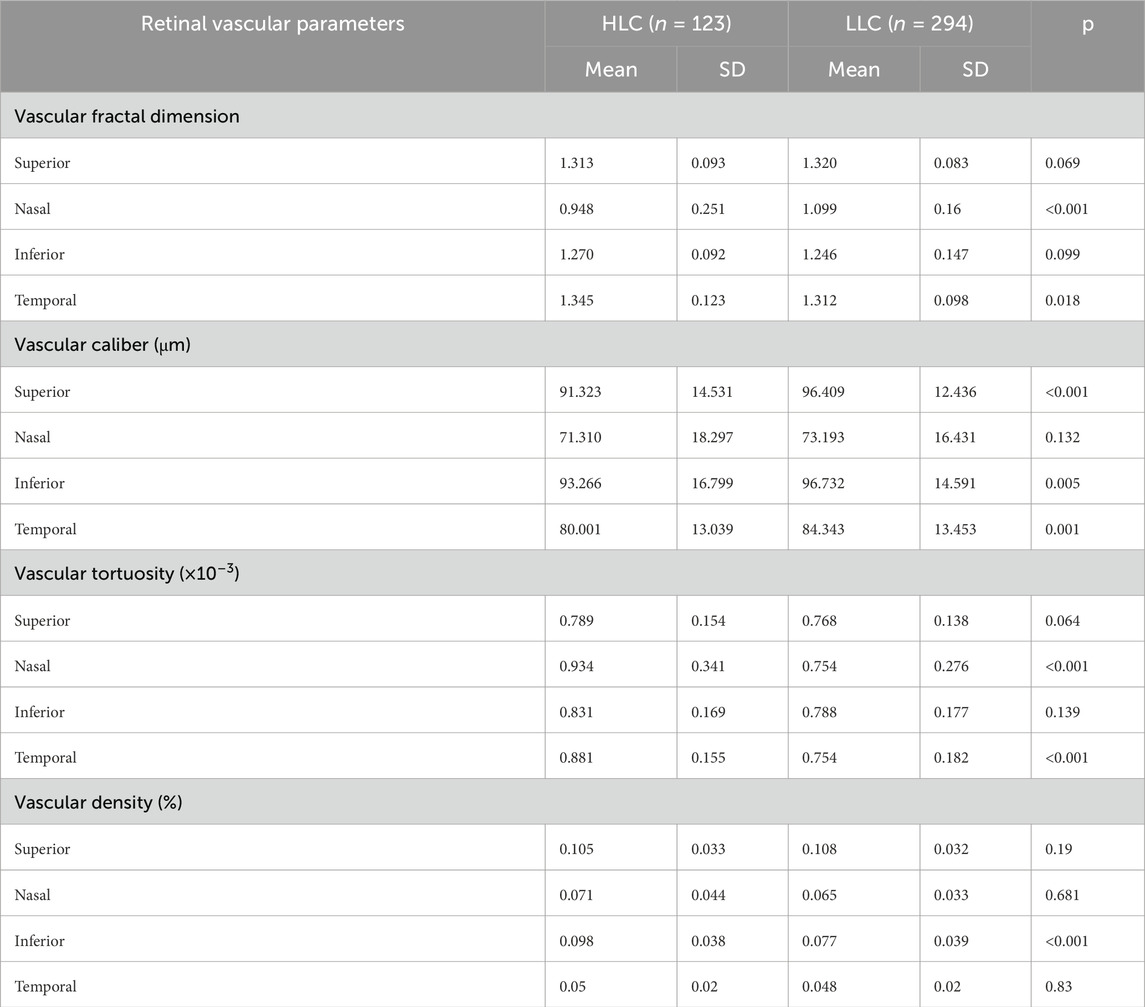
Task: Select the Vascular tortuosity section heading
Action: (126, 573)
